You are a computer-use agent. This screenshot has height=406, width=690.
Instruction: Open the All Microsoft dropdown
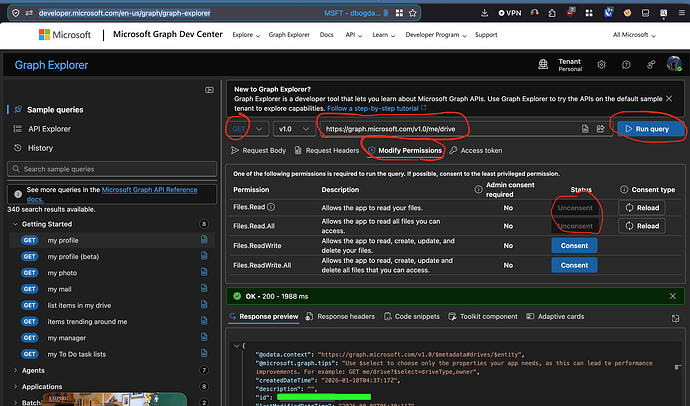pyautogui.click(x=634, y=35)
